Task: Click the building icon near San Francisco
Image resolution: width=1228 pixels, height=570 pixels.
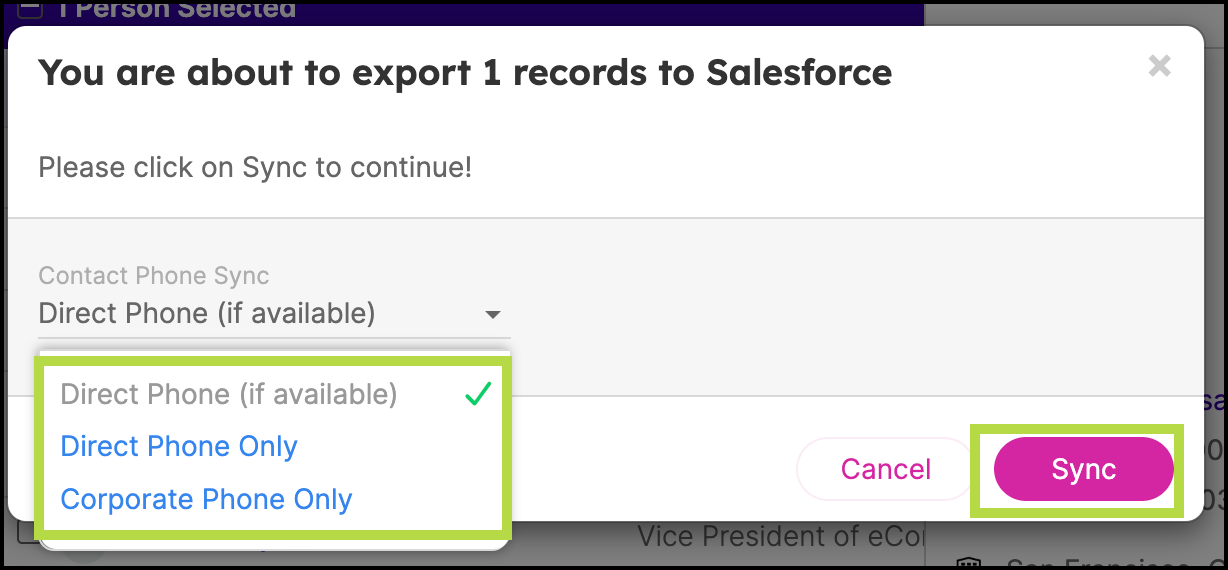Action: coord(967,564)
